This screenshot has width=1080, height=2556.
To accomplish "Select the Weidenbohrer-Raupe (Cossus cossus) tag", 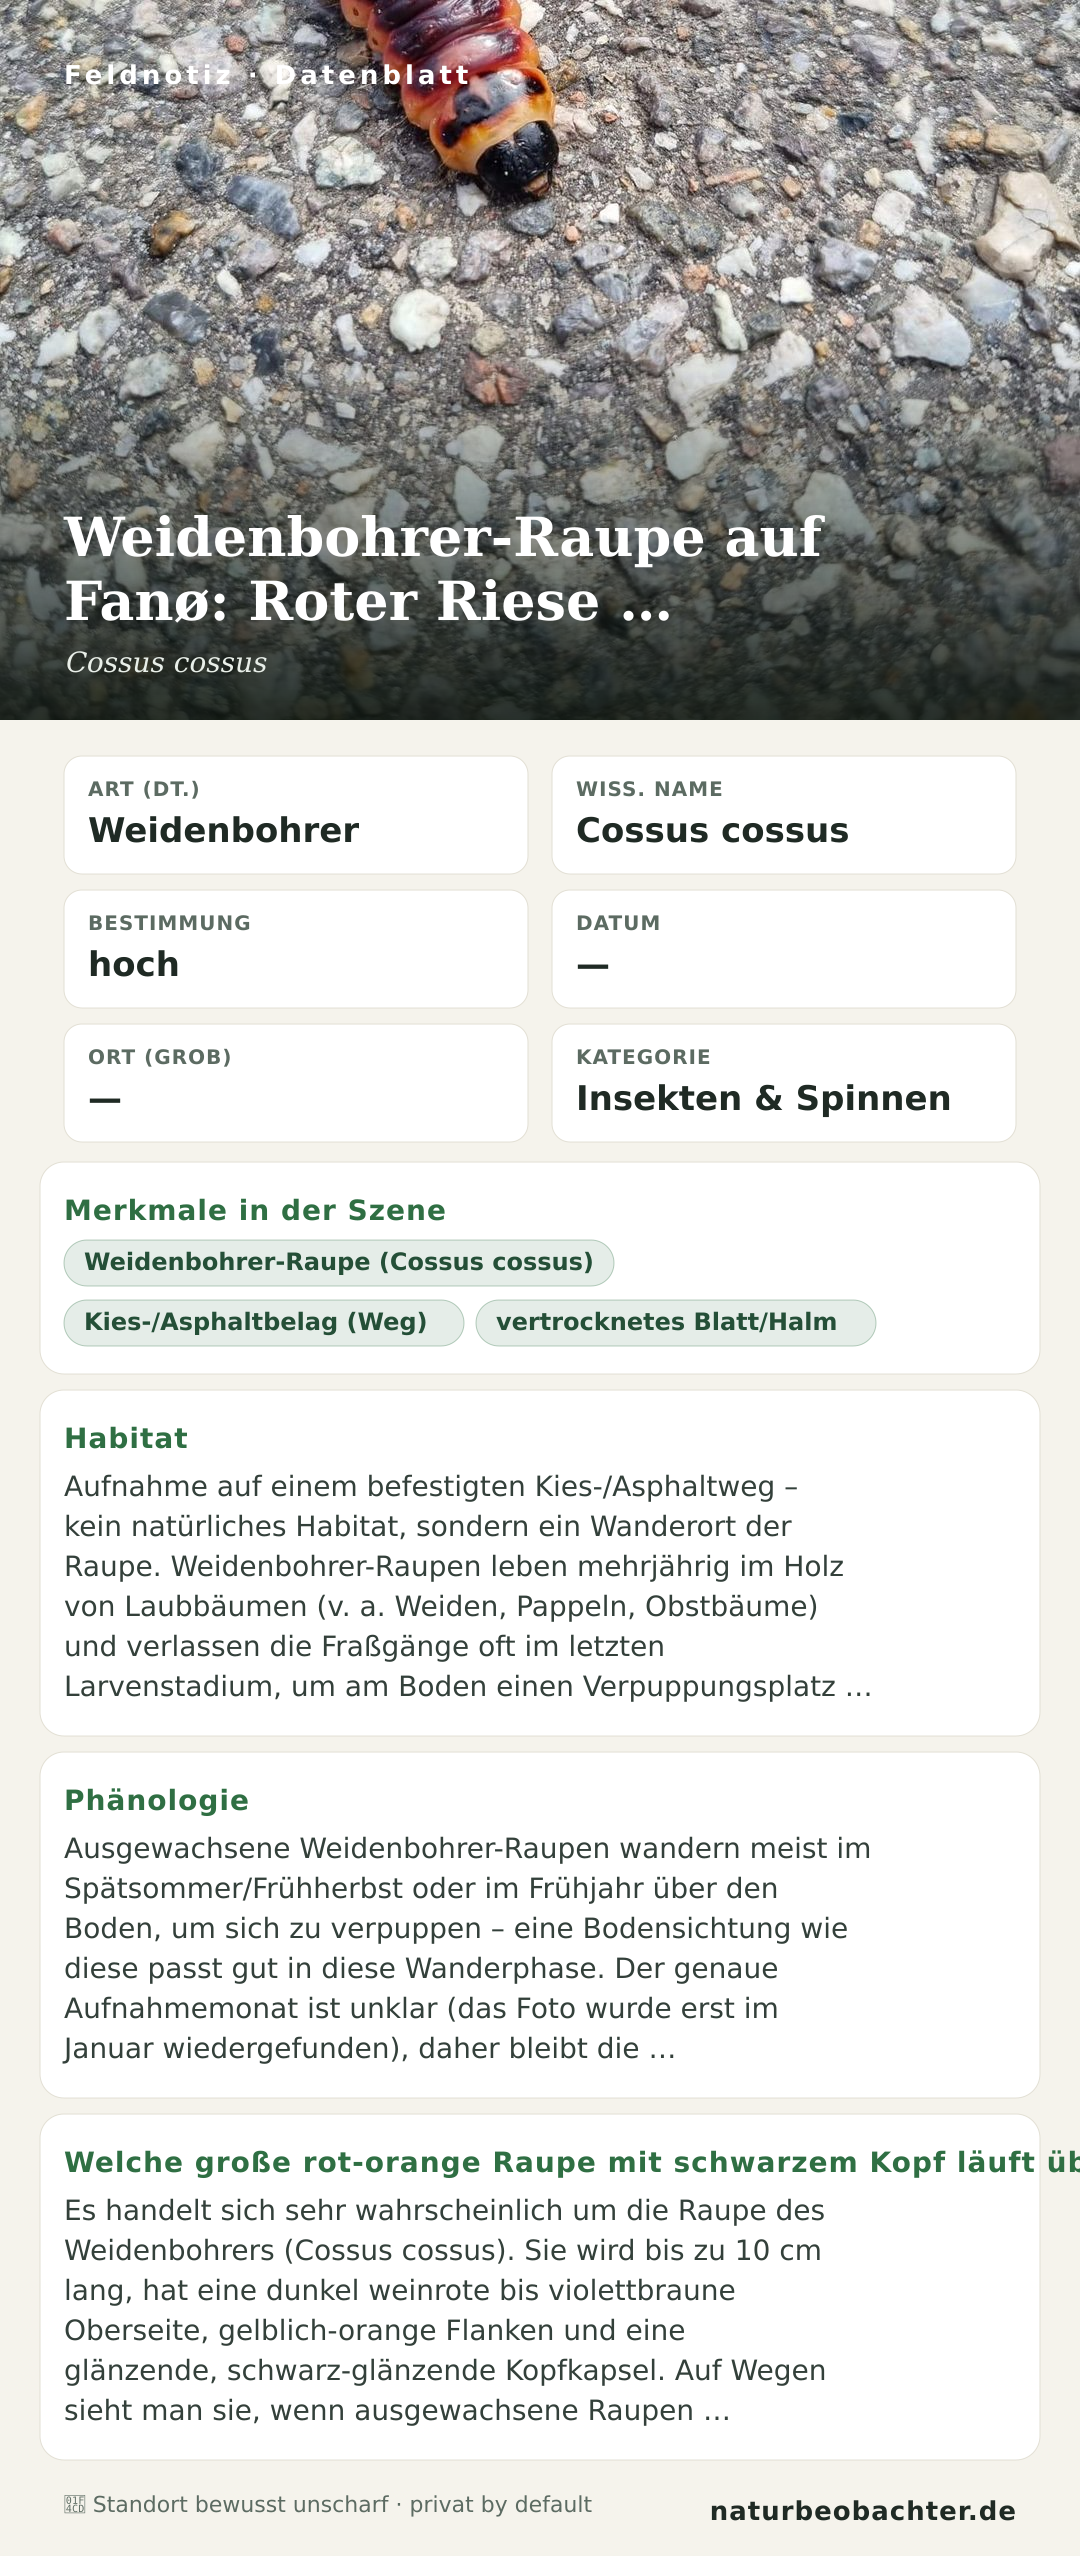I will coord(339,1262).
